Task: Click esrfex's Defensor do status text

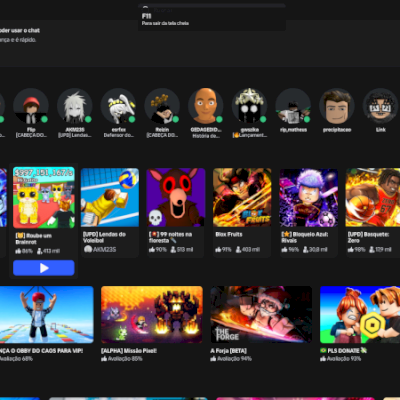Action: pyautogui.click(x=119, y=135)
